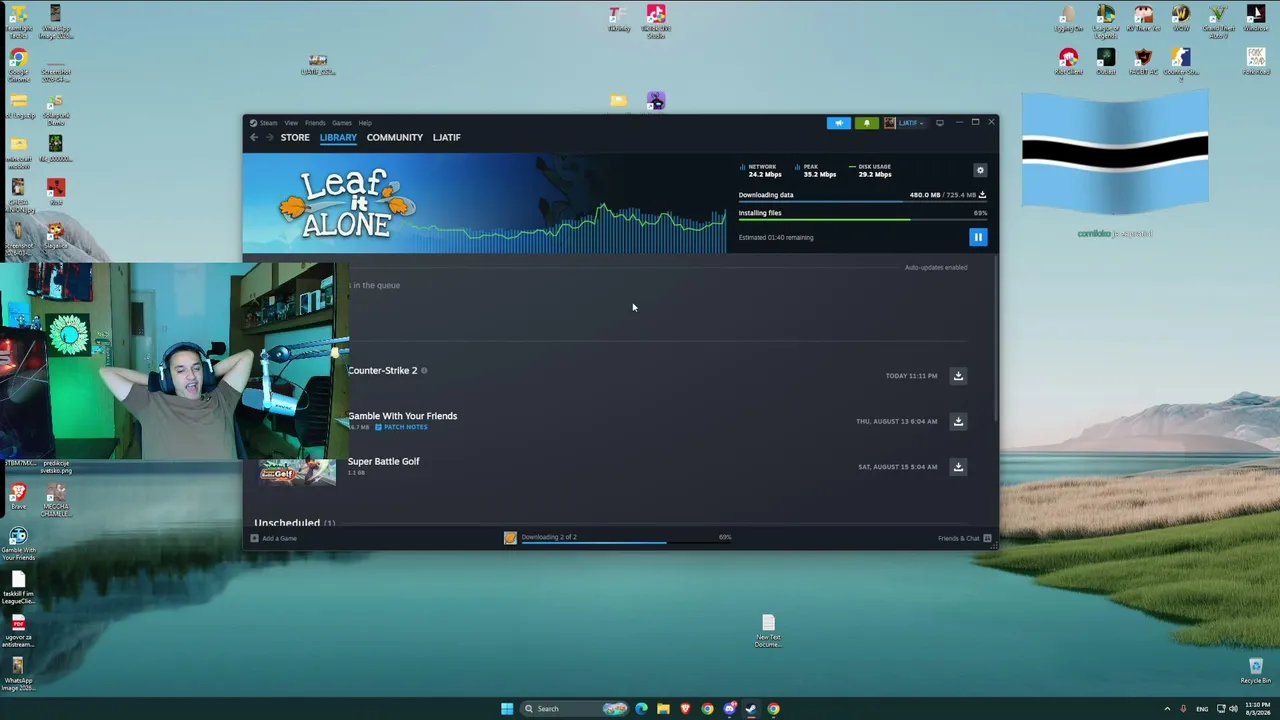Viewport: 1280px width, 720px height.
Task: Open Microsoft Edge from the taskbar
Action: pos(641,709)
